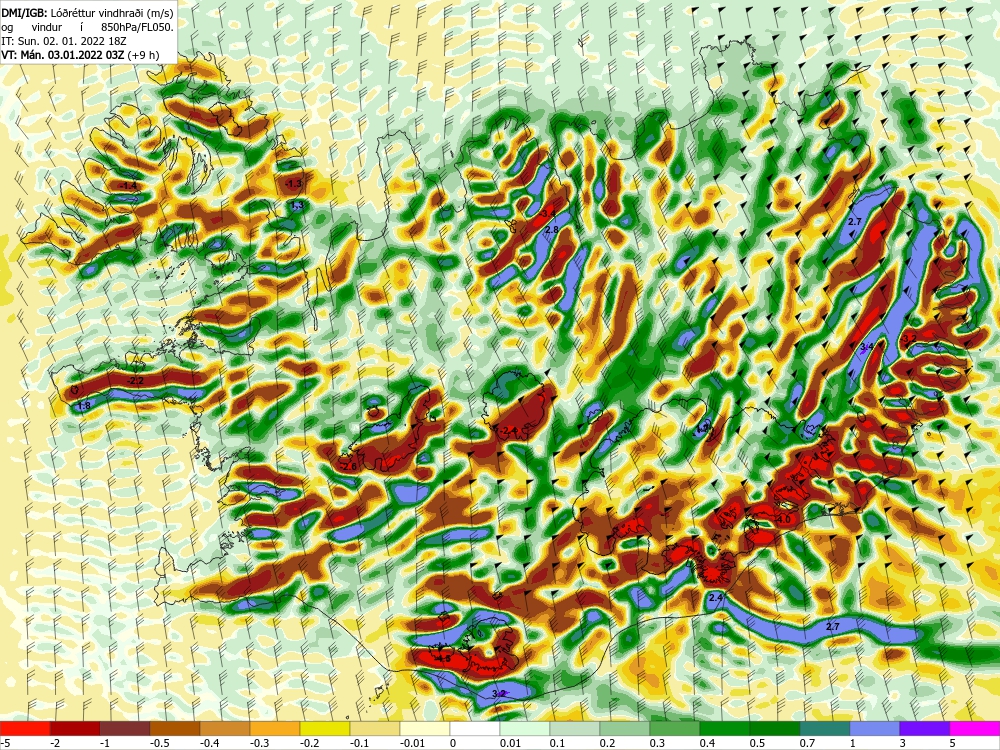Pick the dark green 0.4 to 0.5 legend swatch

coord(725,728)
